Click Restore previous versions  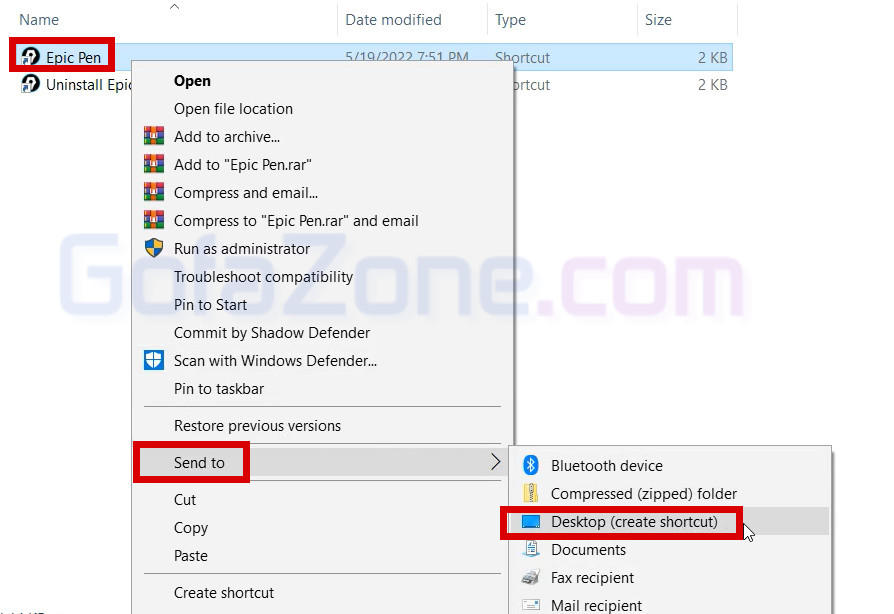click(x=257, y=426)
